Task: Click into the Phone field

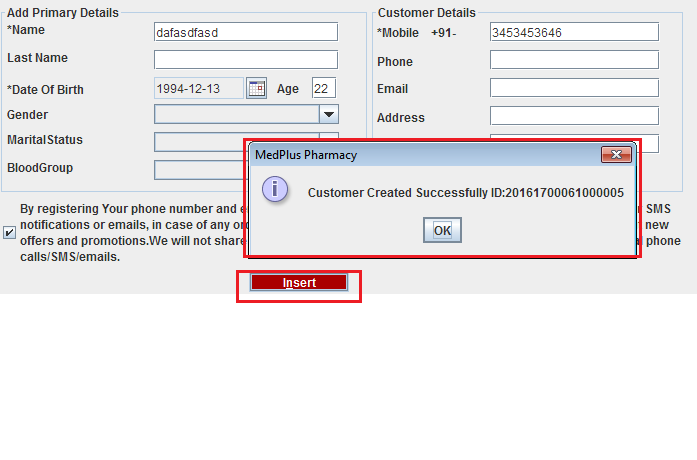Action: coord(574,60)
